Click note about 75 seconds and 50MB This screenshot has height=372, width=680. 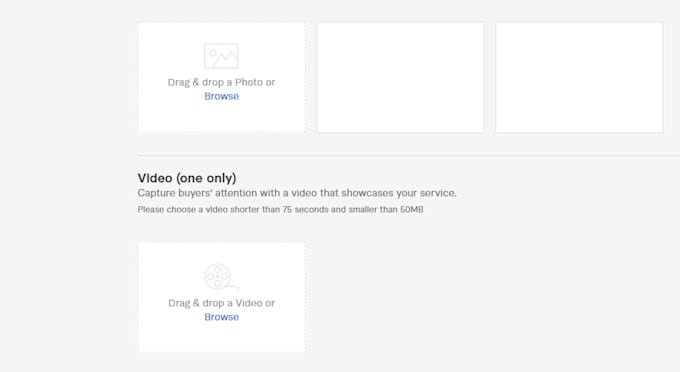pyautogui.click(x=280, y=209)
